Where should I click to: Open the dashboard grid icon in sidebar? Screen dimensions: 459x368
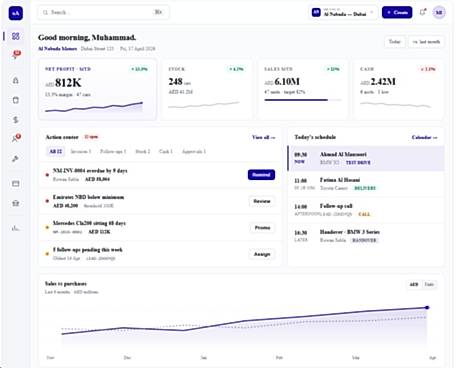tap(16, 36)
